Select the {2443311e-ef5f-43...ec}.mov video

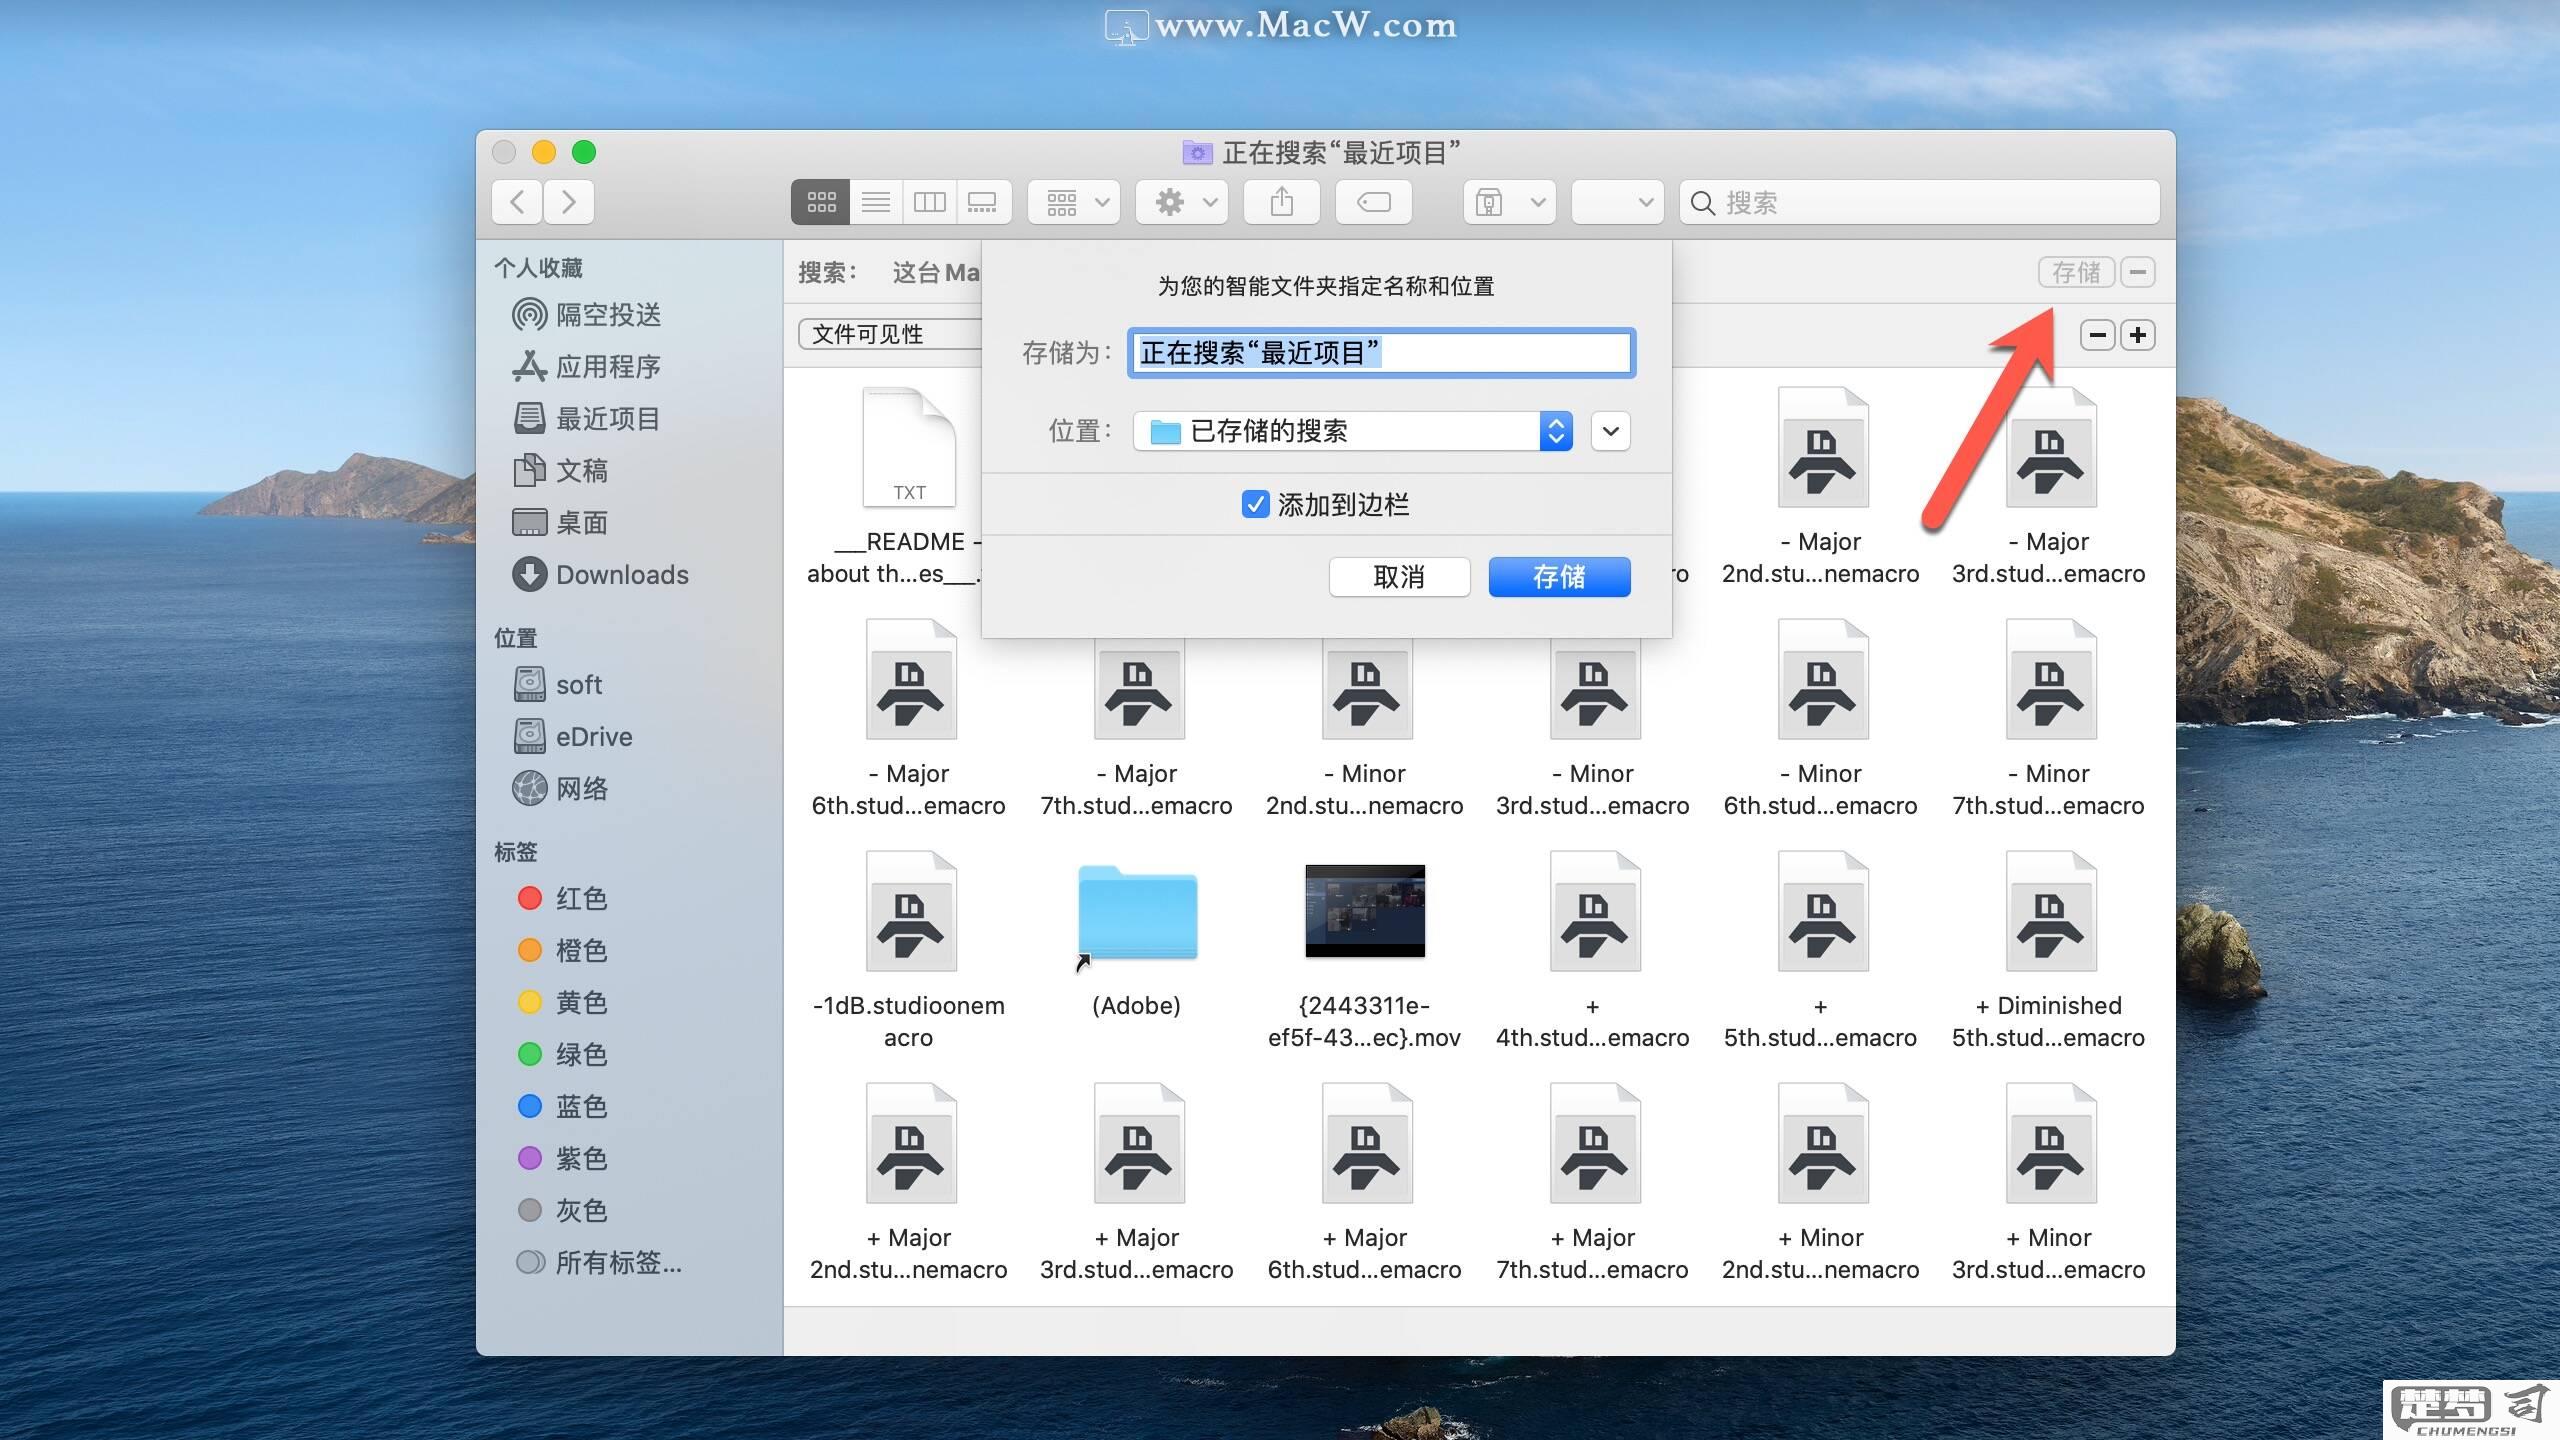1365,911
